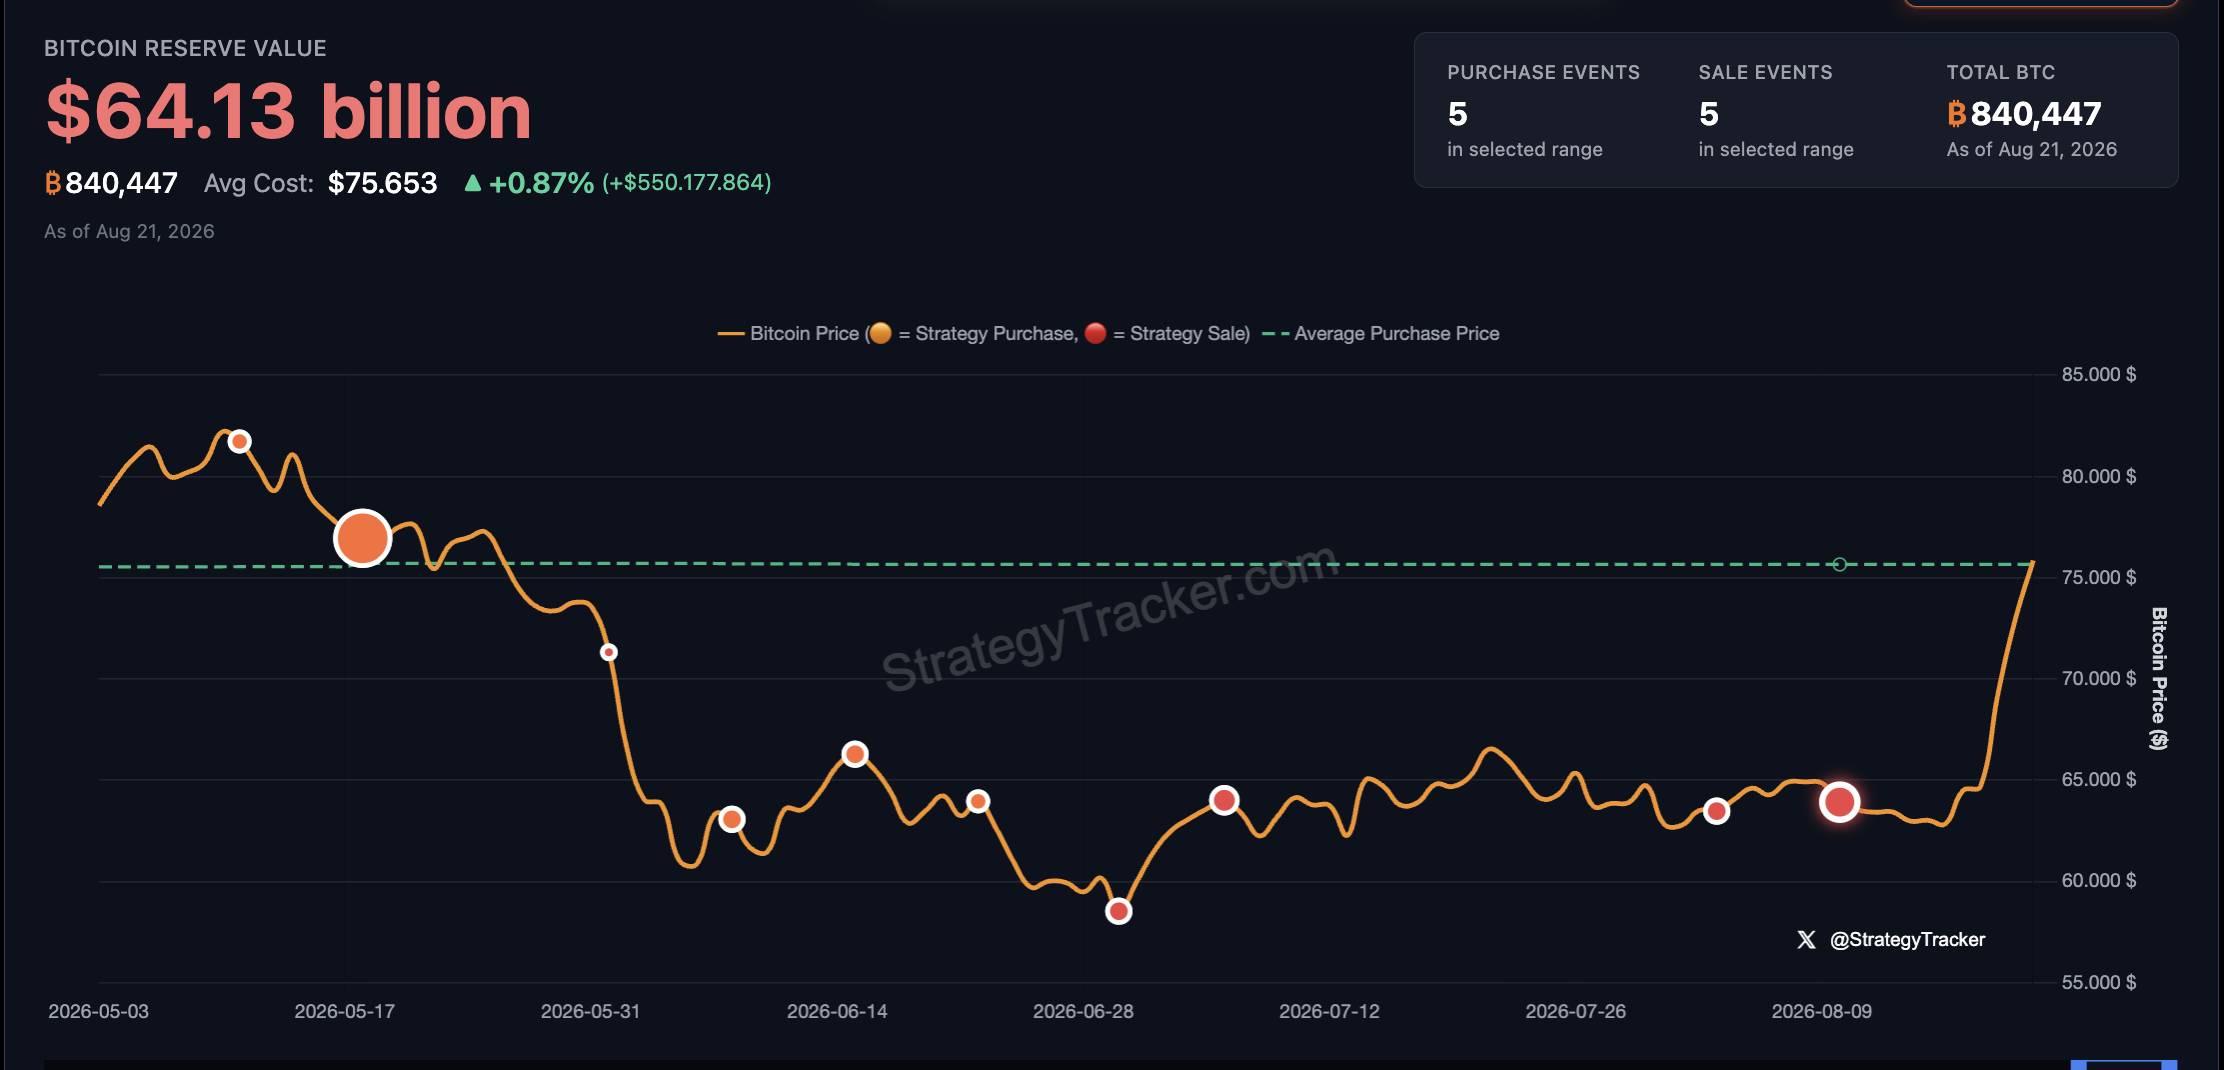This screenshot has width=2224, height=1070.
Task: Select the purchase marker near 2026-06-14 peak
Action: click(855, 754)
